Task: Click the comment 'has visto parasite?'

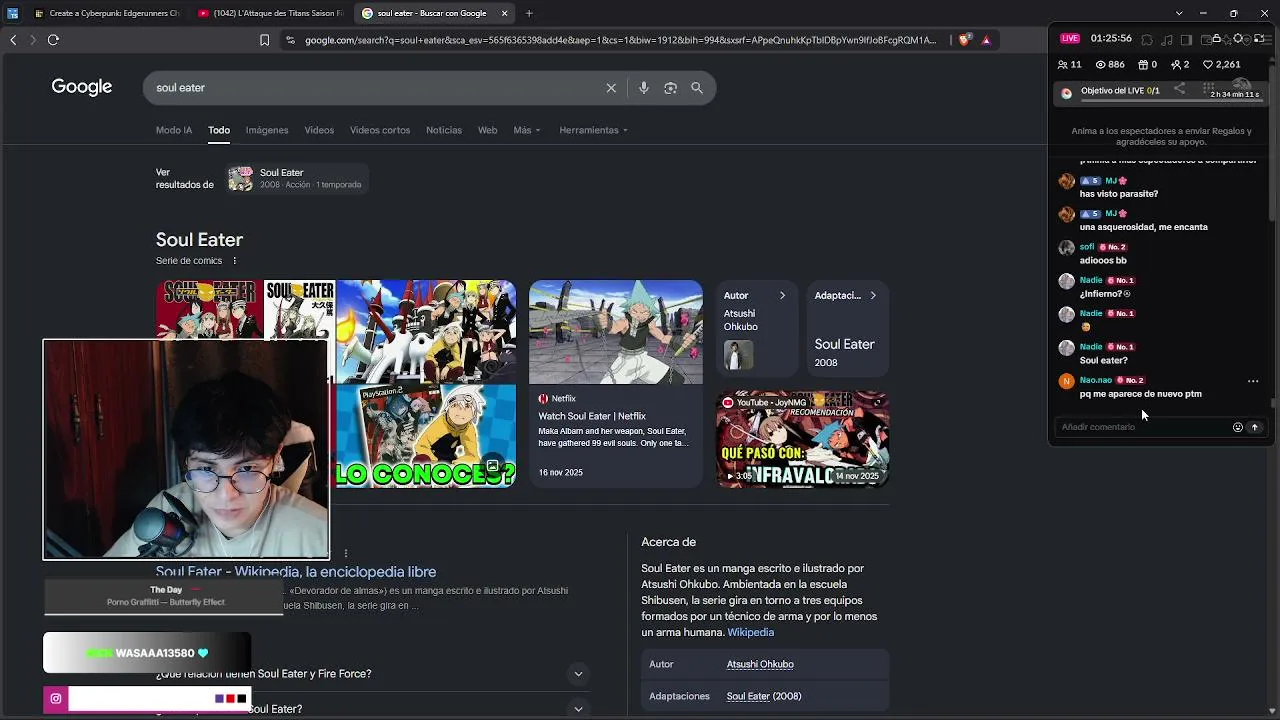Action: tap(1119, 194)
